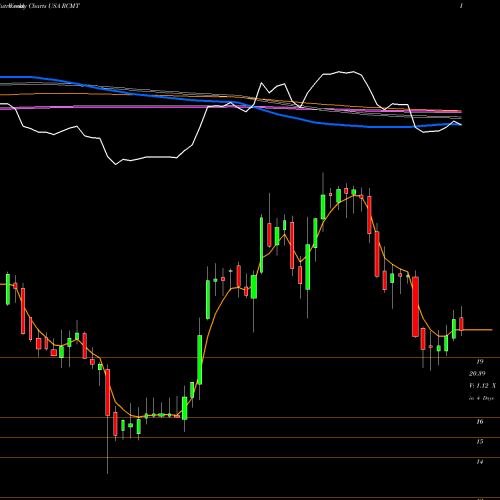Image resolution: width=500 pixels, height=500 pixels.
Task: Click the '19' price axis label
Action: coord(480,362)
